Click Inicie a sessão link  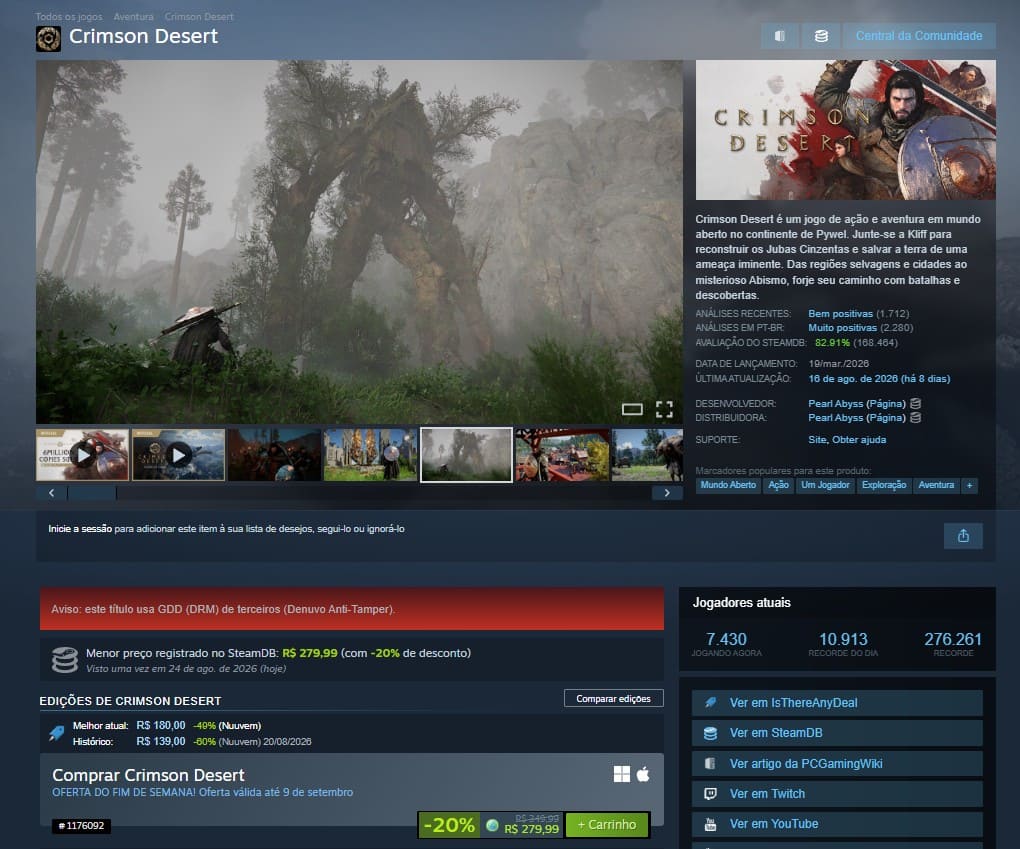point(80,529)
